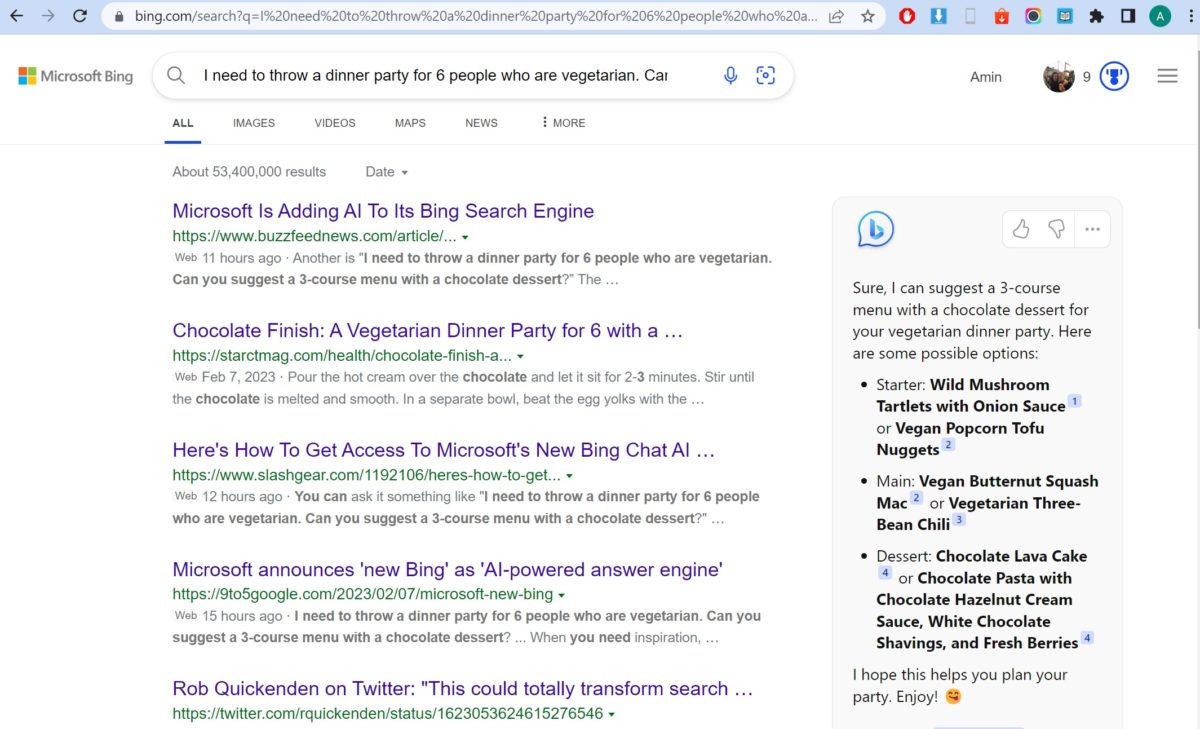The image size is (1200, 729).
Task: Expand buzzfeednews URL dropdown arrow
Action: (x=465, y=238)
